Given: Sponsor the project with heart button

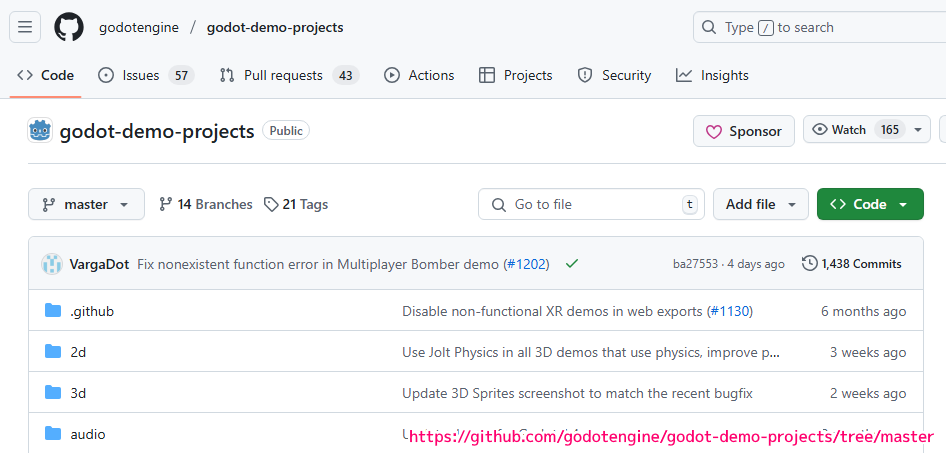Looking at the screenshot, I should 744,131.
